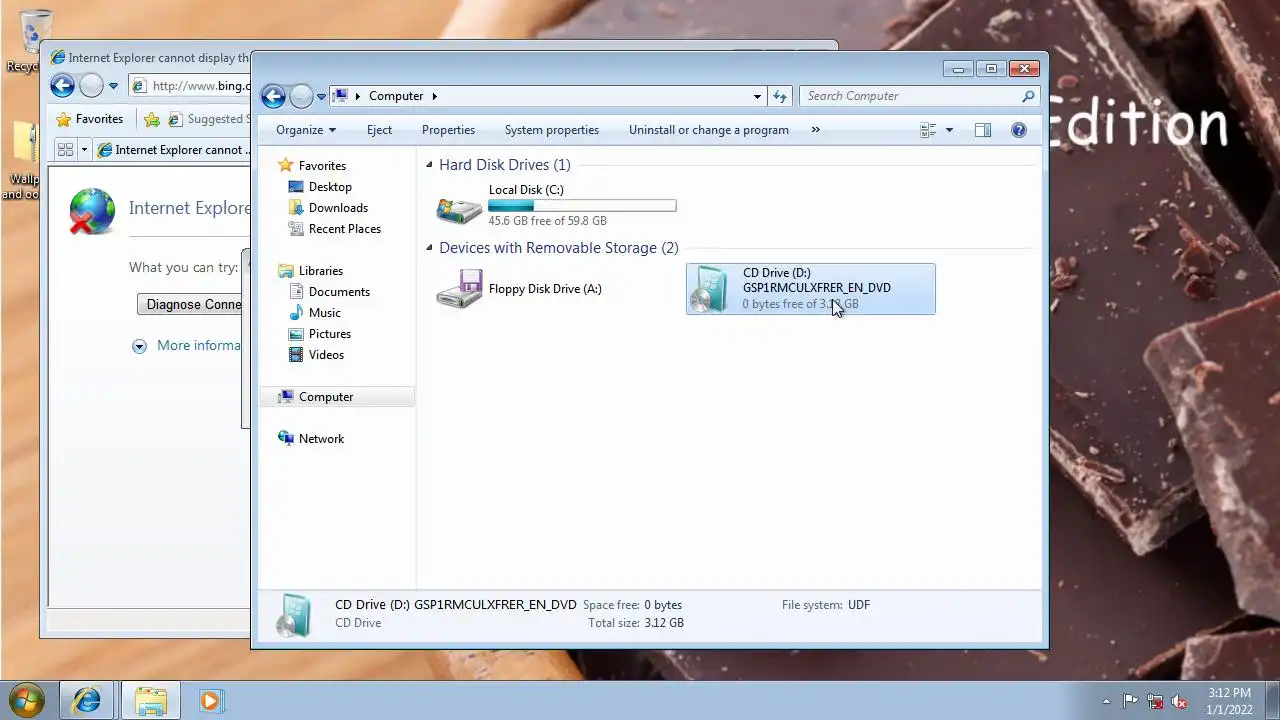The image size is (1280, 720).
Task: Toggle the preview pane
Action: pos(983,130)
